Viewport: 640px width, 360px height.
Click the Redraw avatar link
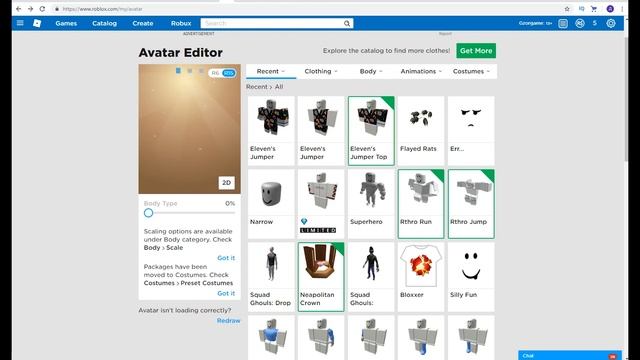229,320
